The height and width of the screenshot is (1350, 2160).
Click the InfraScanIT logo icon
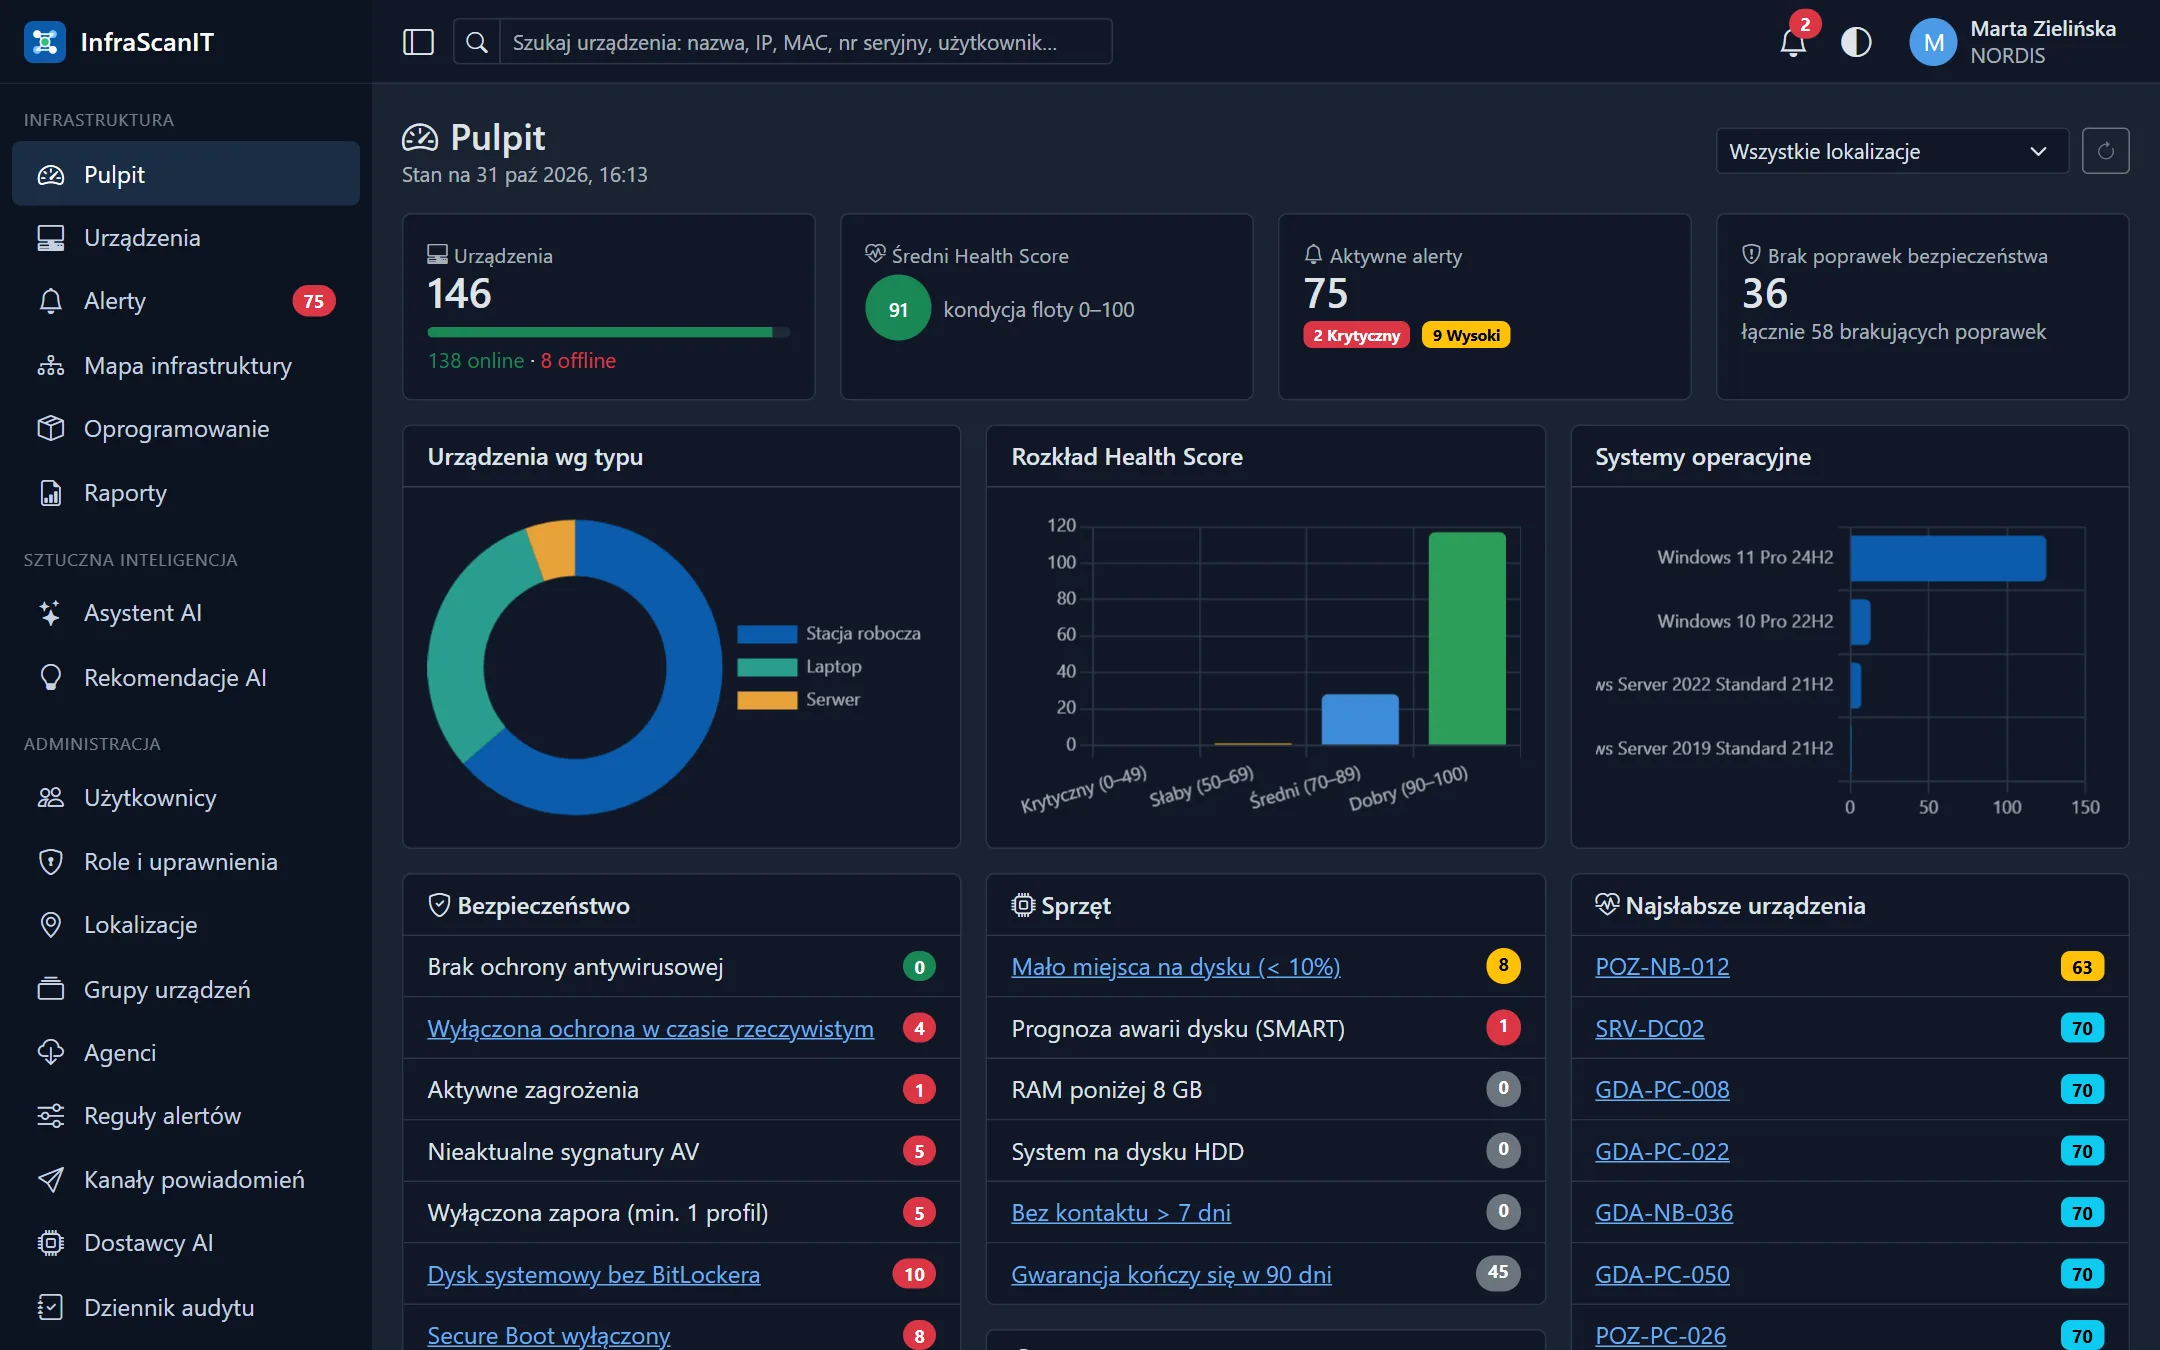(44, 42)
